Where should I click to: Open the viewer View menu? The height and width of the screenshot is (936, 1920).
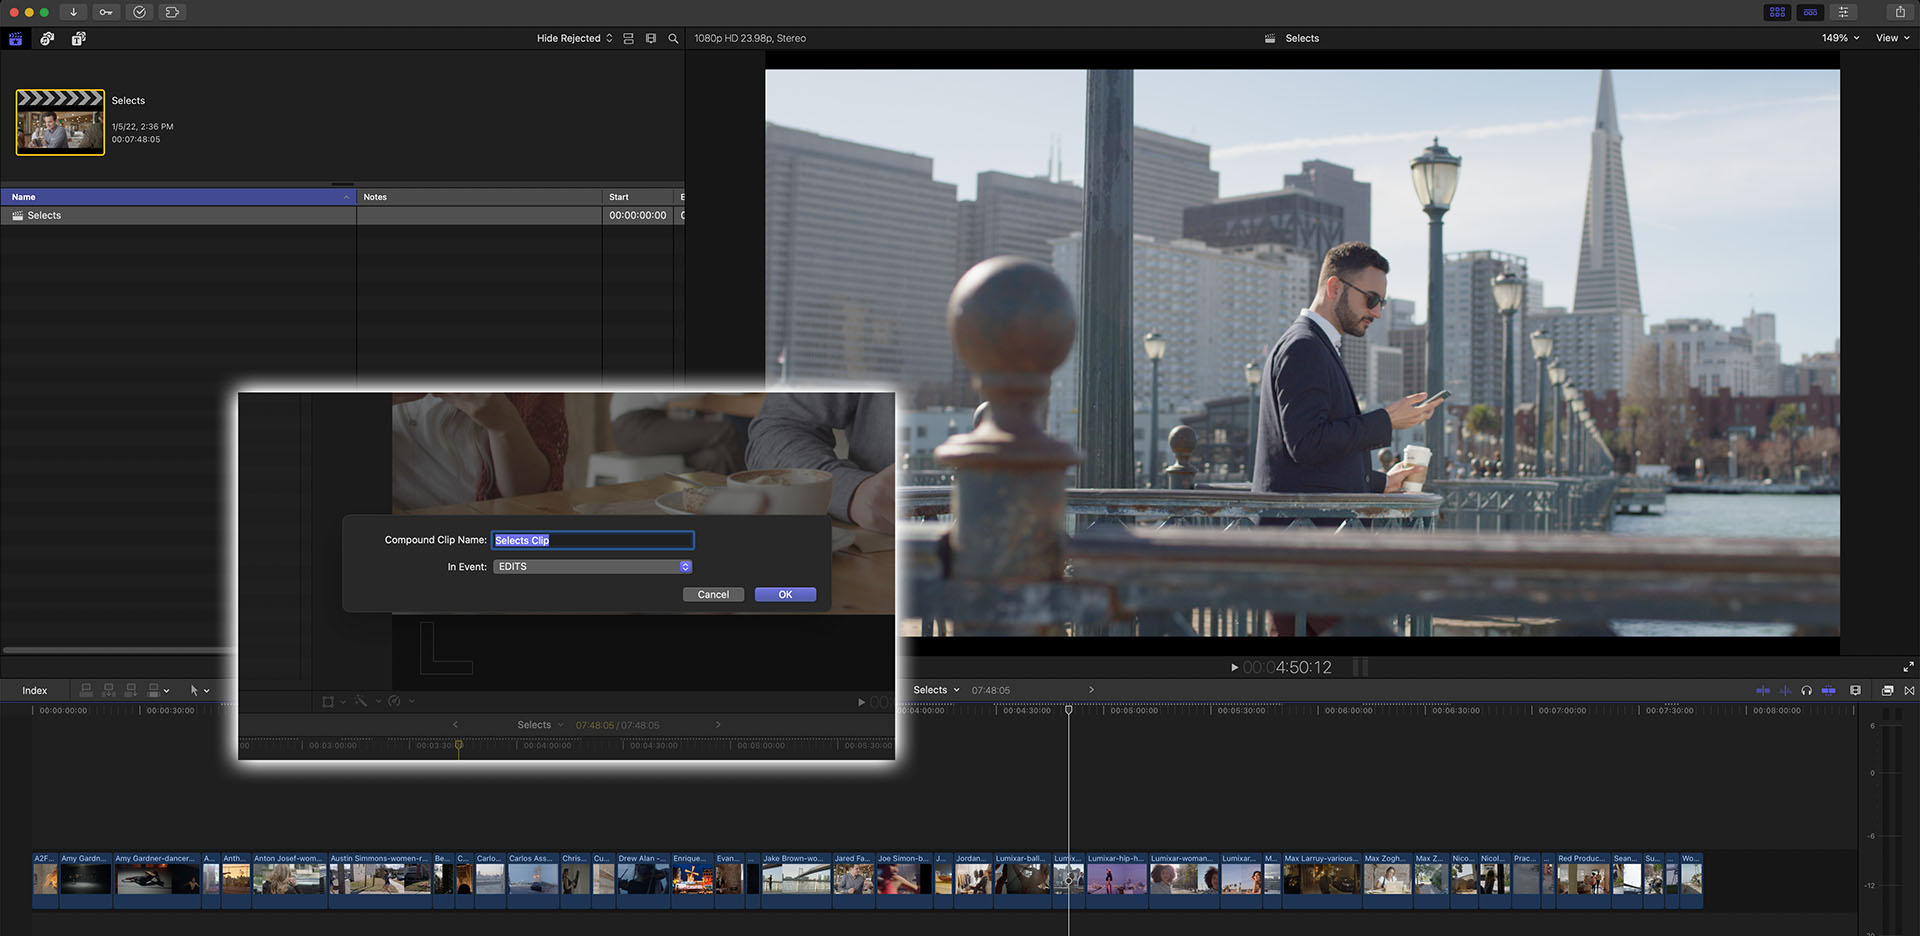tap(1892, 38)
